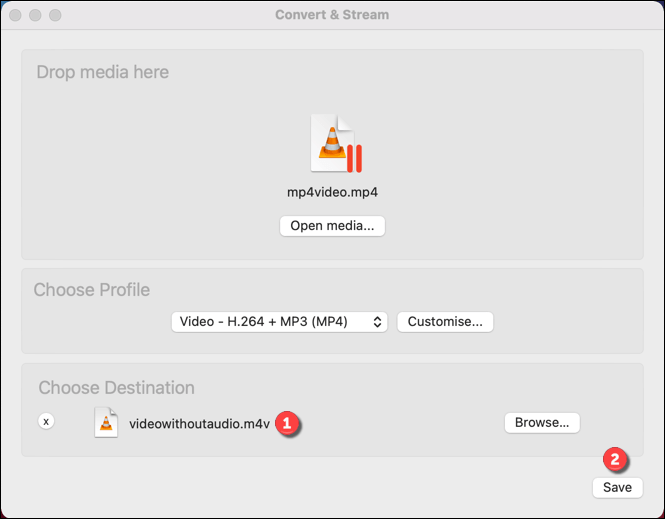Viewport: 665px width, 519px height.
Task: Click the red number 2 marker
Action: (615, 460)
